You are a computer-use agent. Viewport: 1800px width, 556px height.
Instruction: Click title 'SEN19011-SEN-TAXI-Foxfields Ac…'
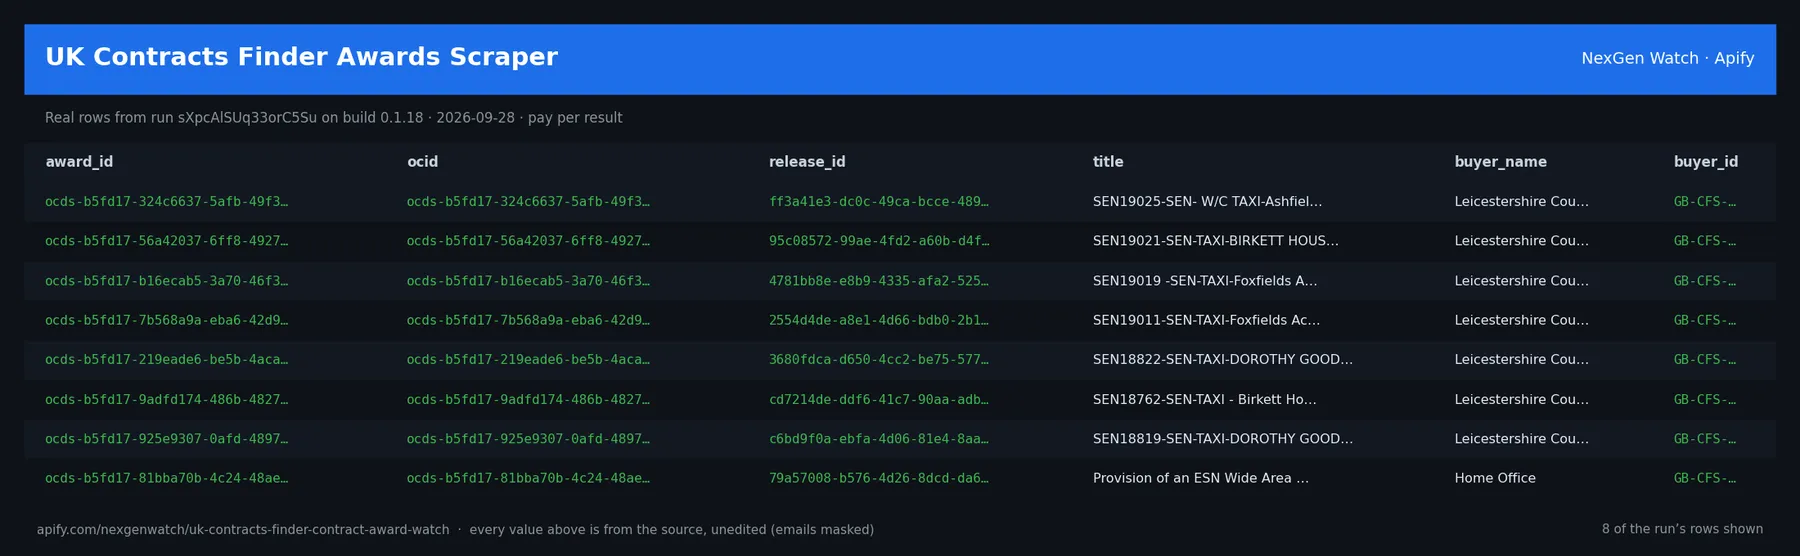point(1206,320)
